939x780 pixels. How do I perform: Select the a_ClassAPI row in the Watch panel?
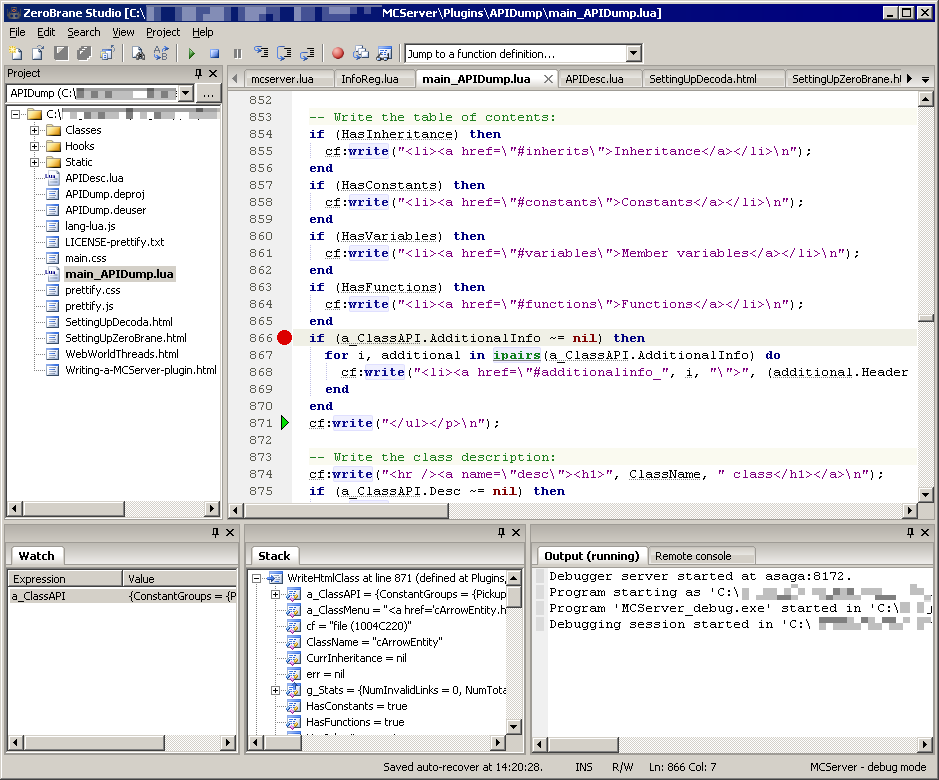(x=122, y=596)
